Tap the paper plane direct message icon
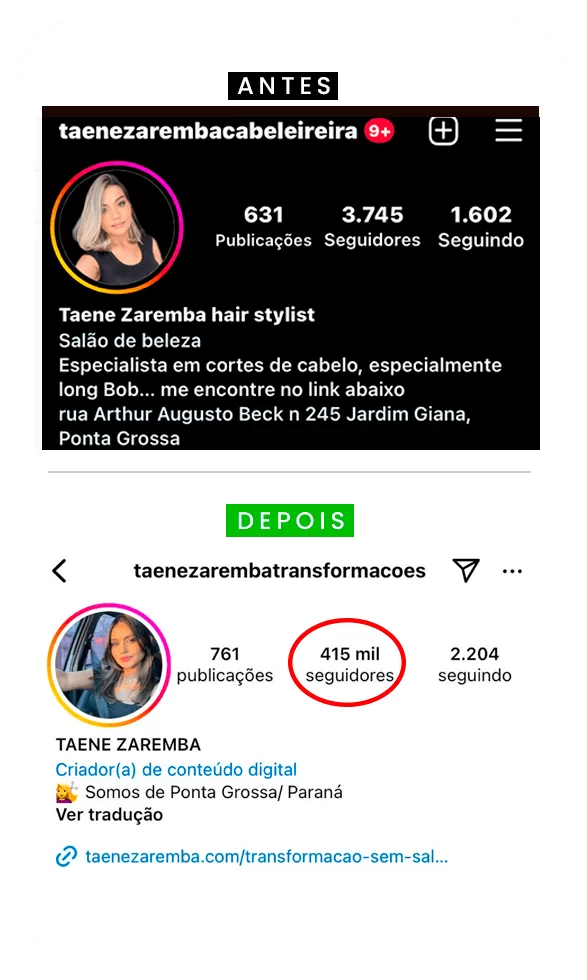Screen dimensions: 587x980 [466, 570]
